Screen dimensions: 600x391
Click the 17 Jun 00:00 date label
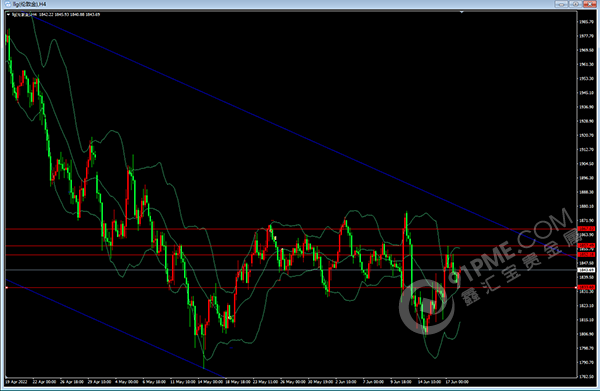457,382
